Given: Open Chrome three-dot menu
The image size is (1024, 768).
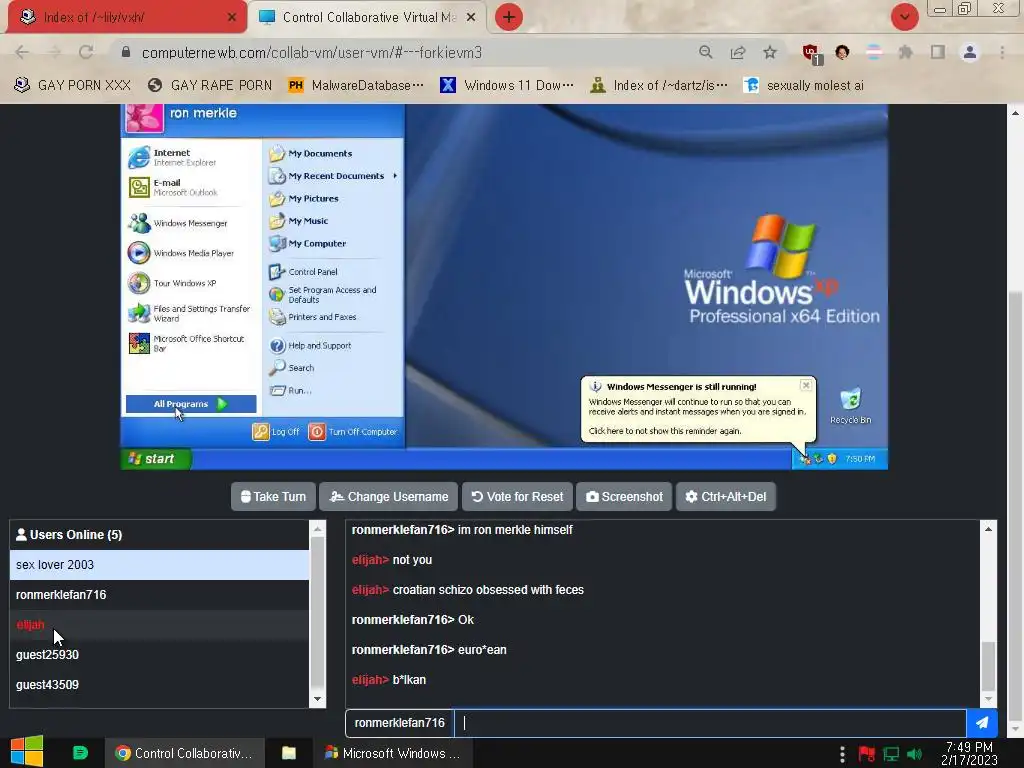Looking at the screenshot, I should click(x=1002, y=52).
